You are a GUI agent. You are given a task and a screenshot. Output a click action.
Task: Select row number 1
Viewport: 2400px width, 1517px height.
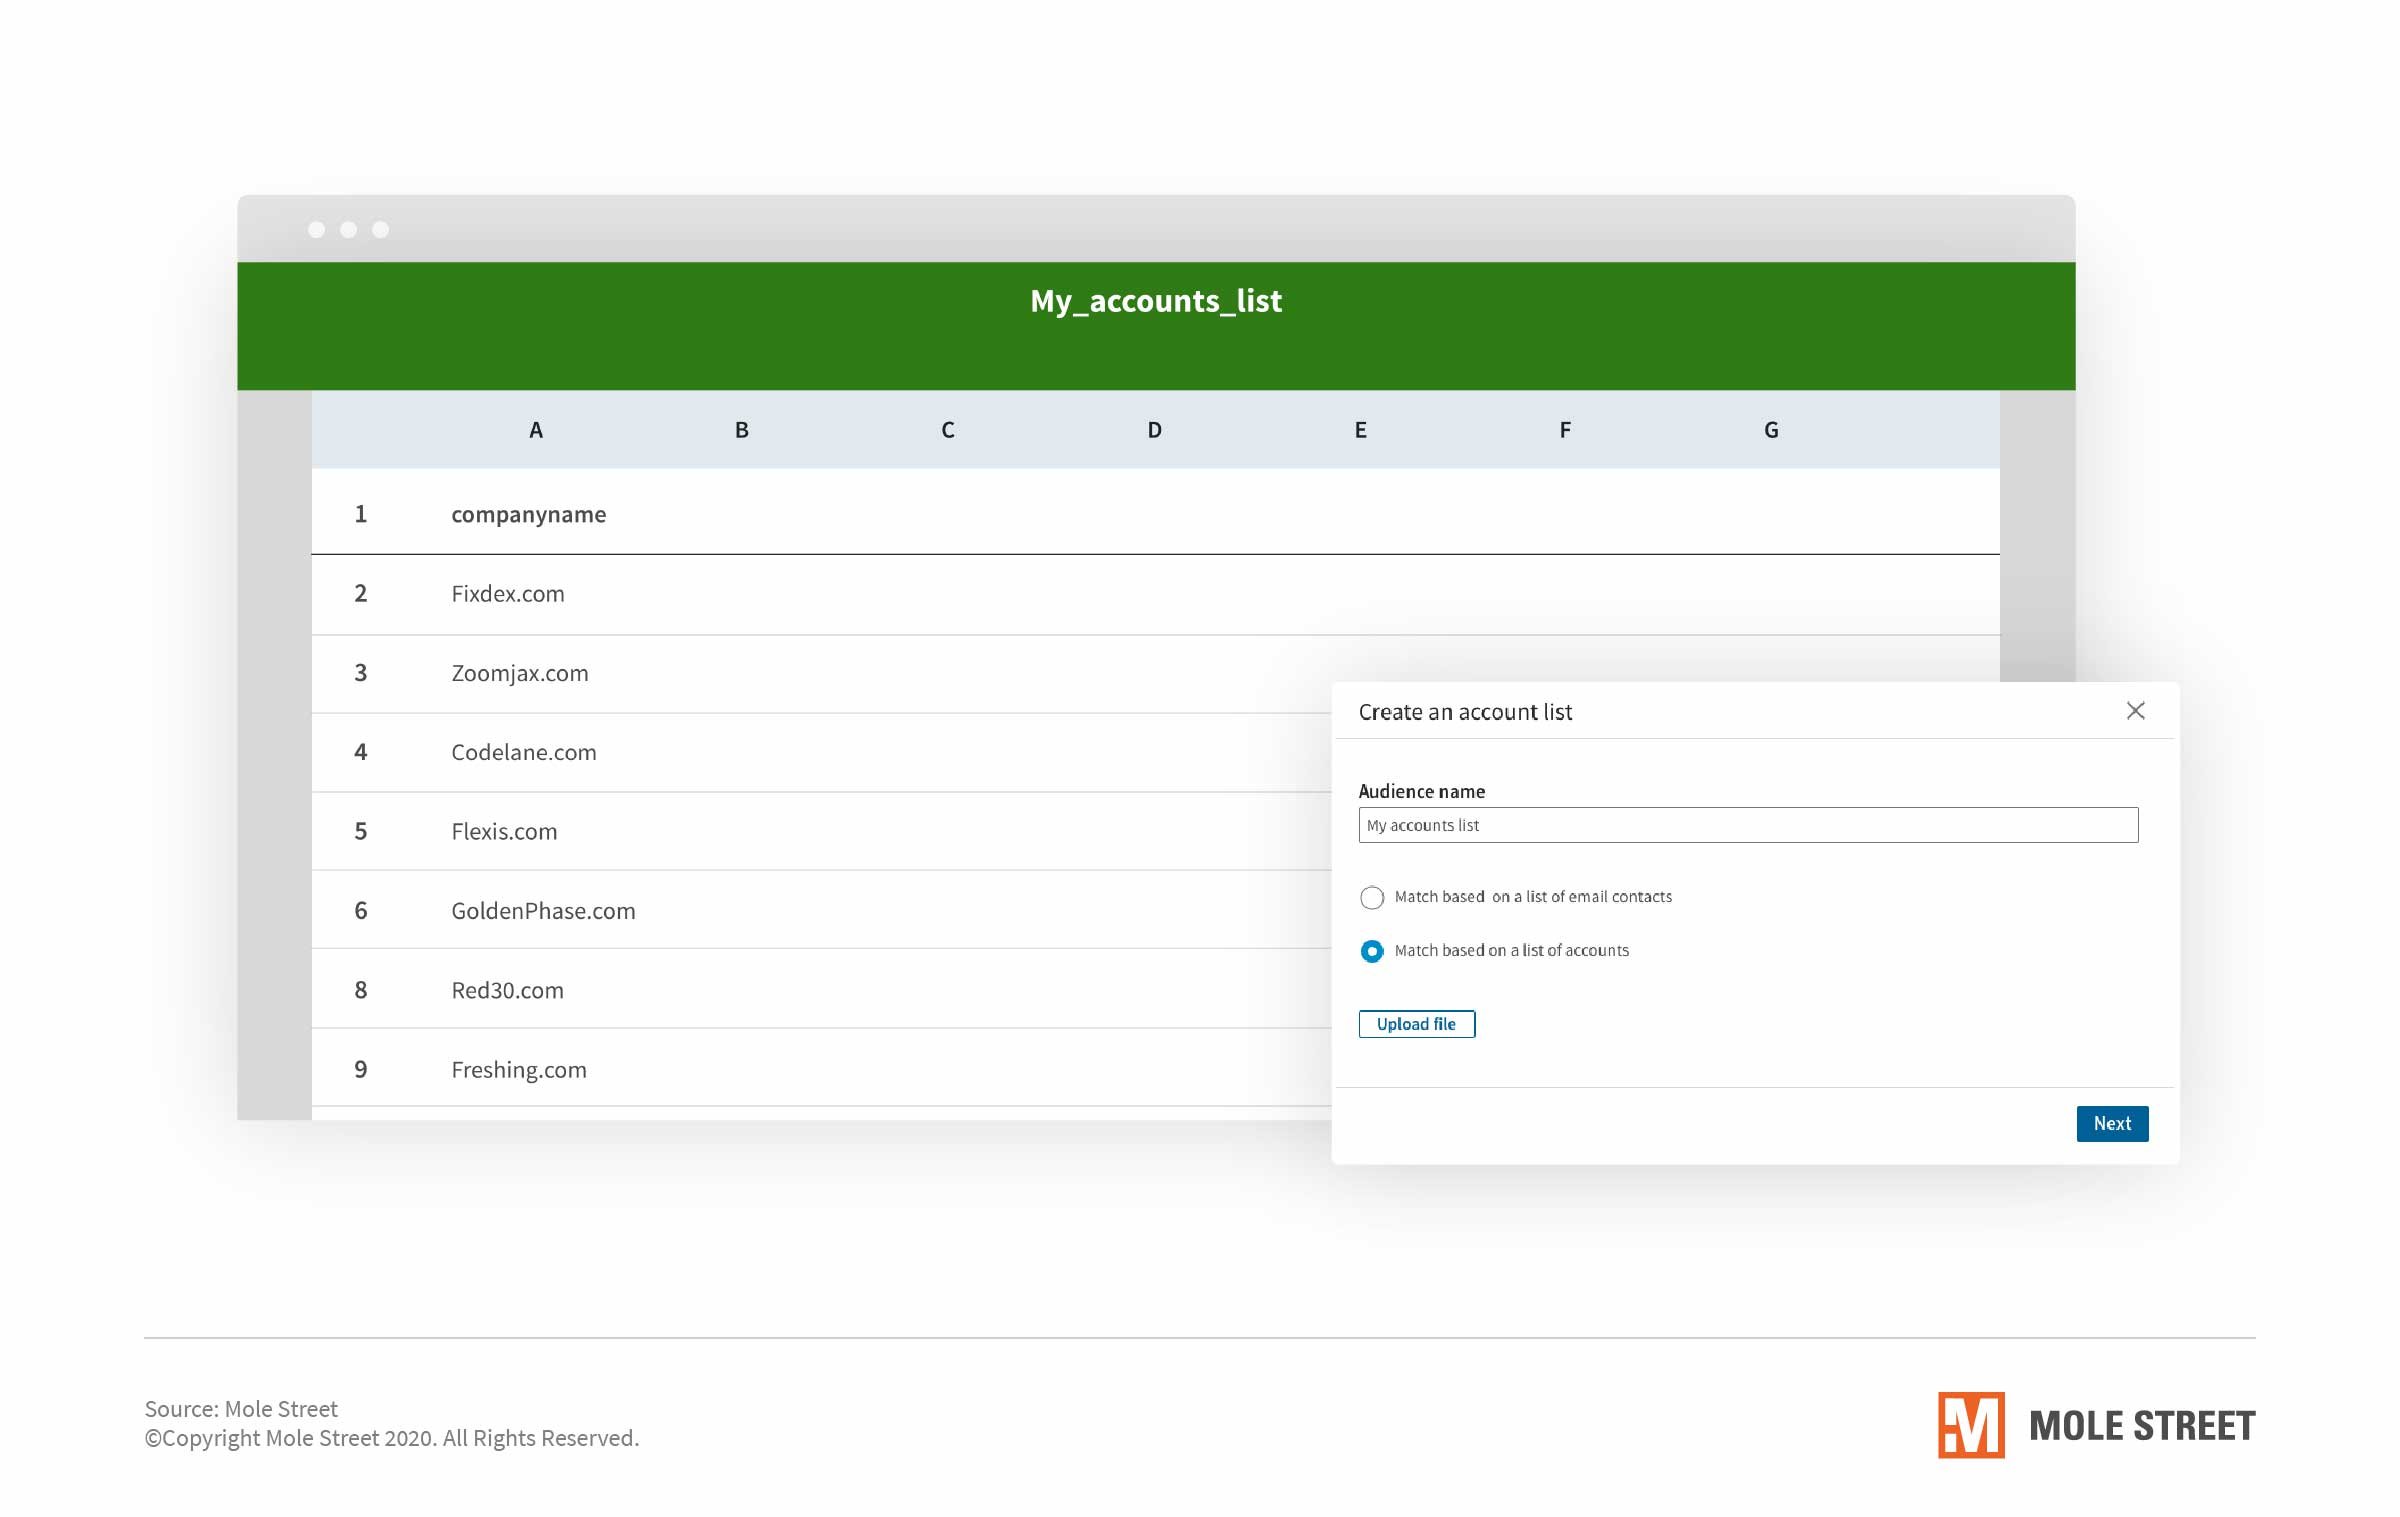[x=361, y=514]
